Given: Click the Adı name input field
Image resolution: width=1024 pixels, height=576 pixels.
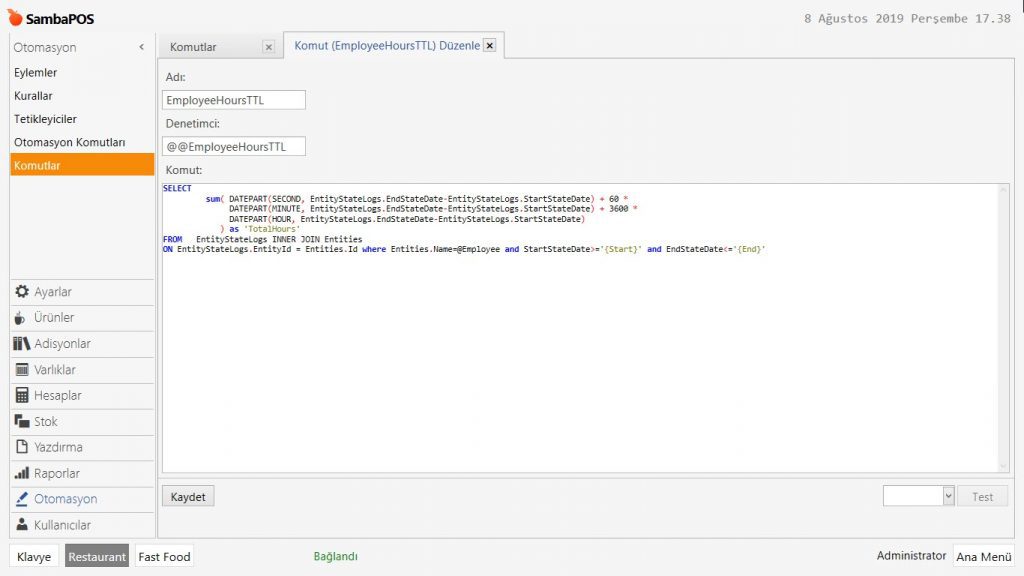Looking at the screenshot, I should tap(233, 100).
